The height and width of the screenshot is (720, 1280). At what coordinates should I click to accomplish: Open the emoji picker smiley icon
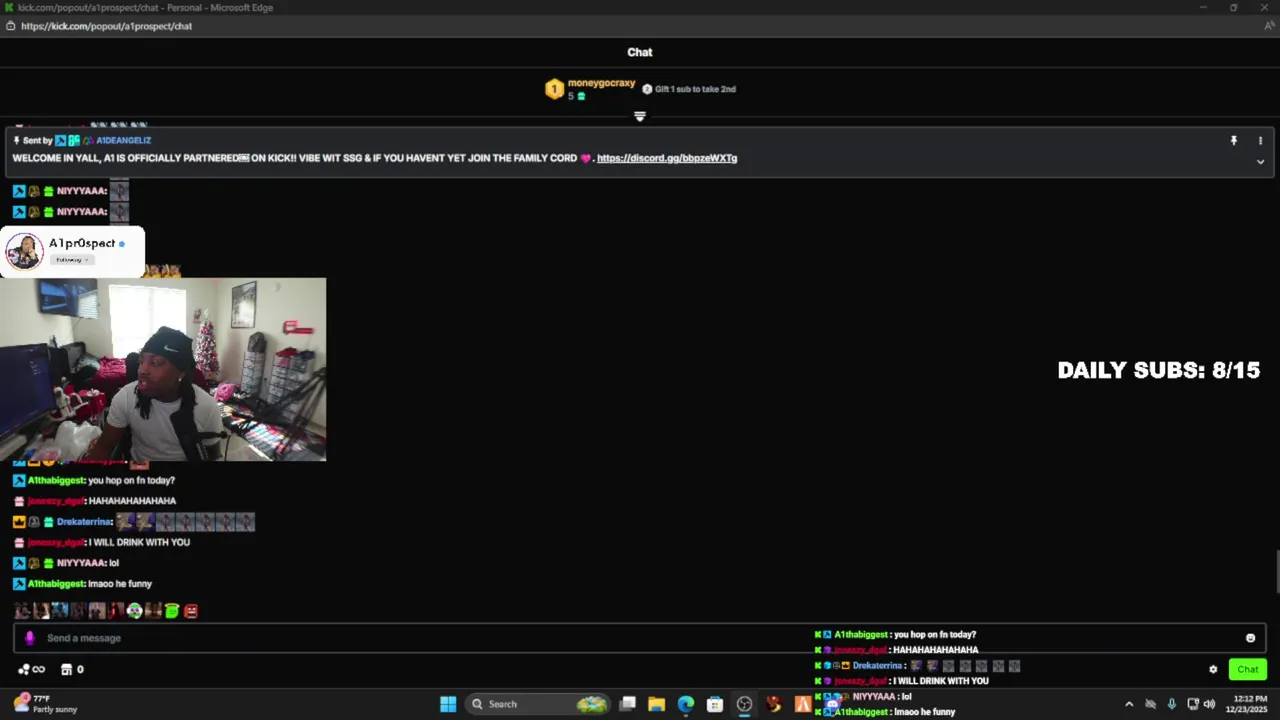coord(1250,638)
